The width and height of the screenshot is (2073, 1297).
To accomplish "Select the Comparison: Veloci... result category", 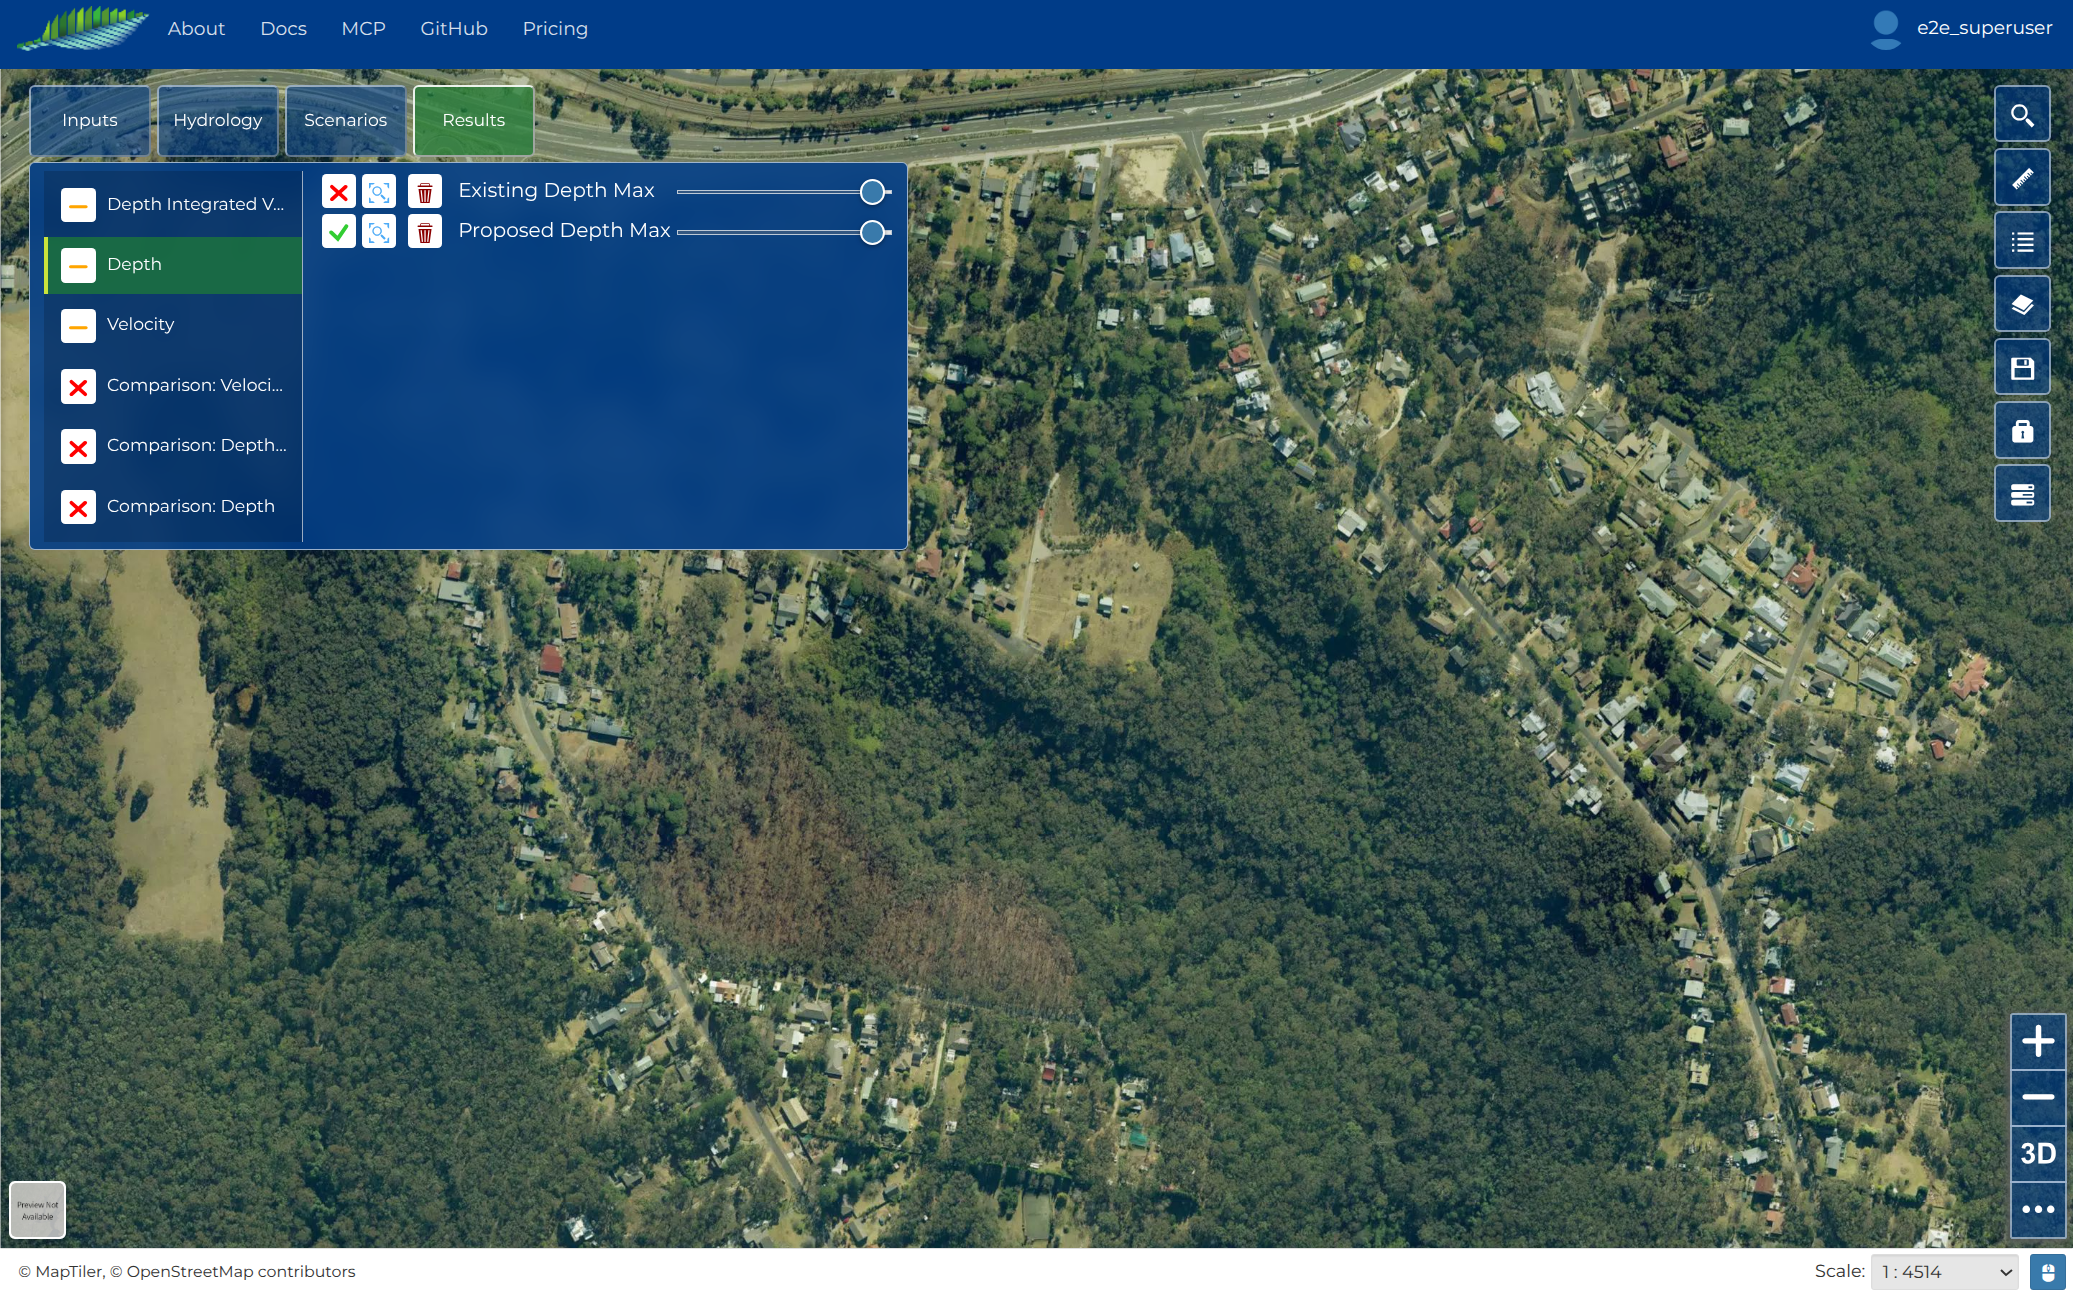I will (x=173, y=386).
